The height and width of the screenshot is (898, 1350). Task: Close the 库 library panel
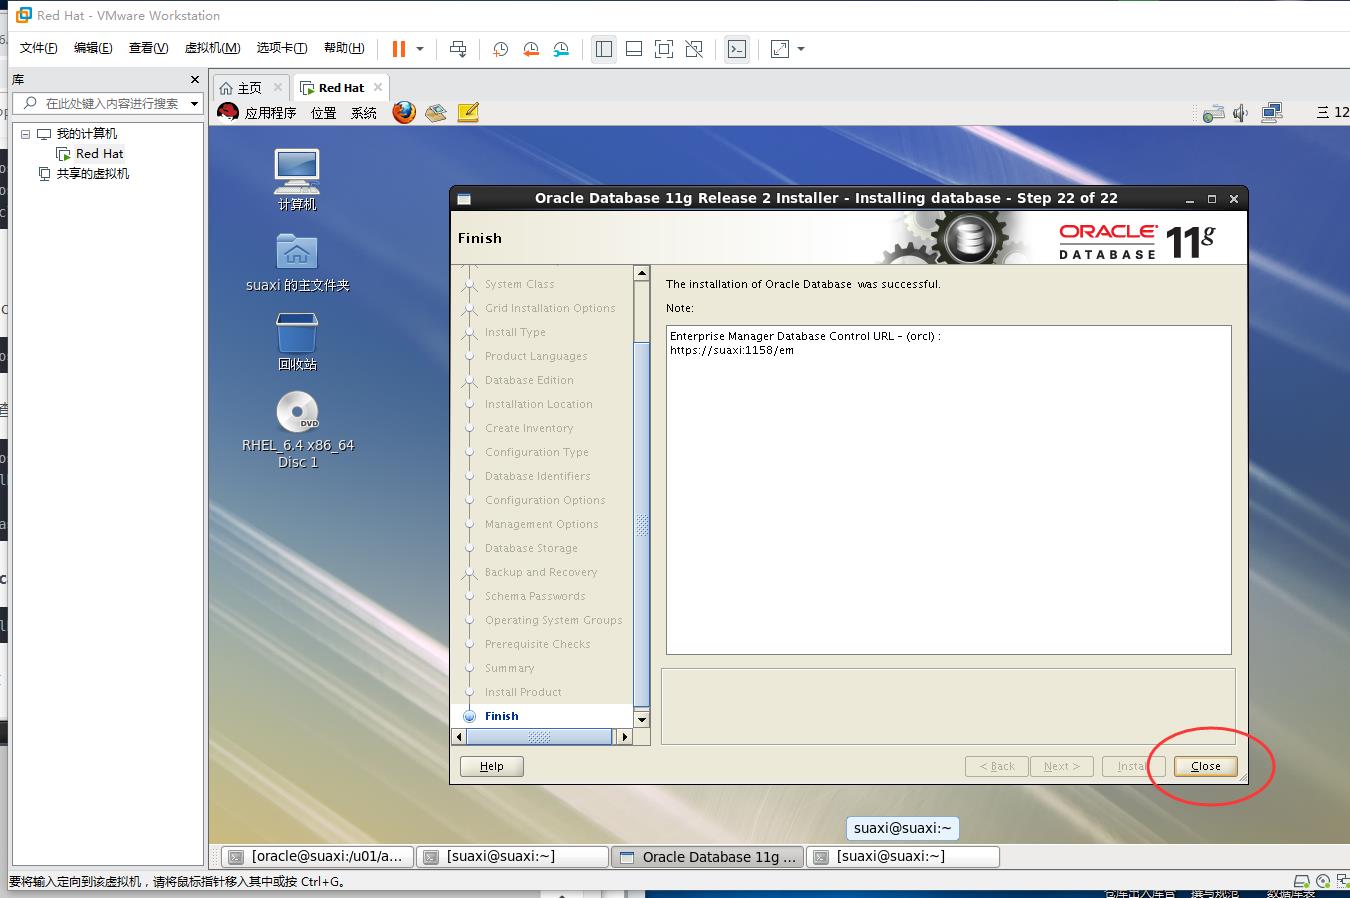pyautogui.click(x=195, y=79)
